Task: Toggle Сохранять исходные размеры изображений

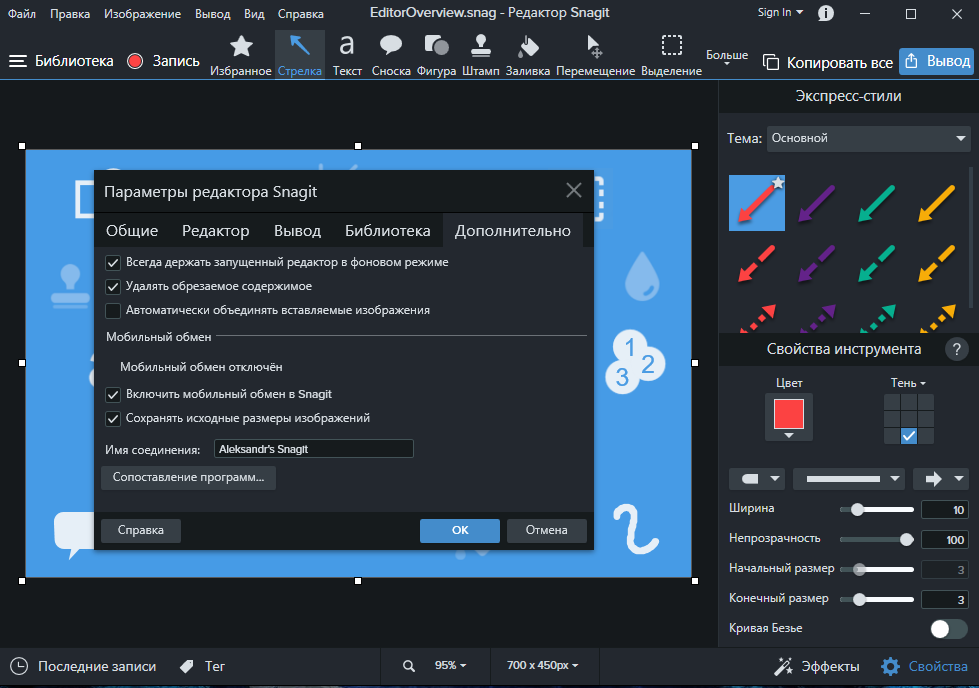Action: point(113,418)
